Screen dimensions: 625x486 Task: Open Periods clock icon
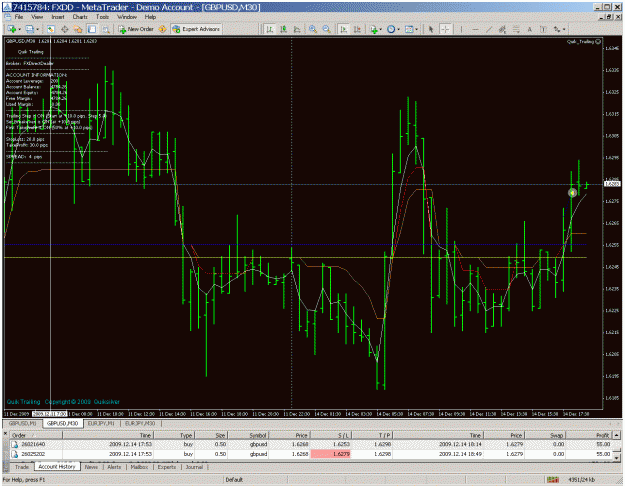click(x=391, y=29)
